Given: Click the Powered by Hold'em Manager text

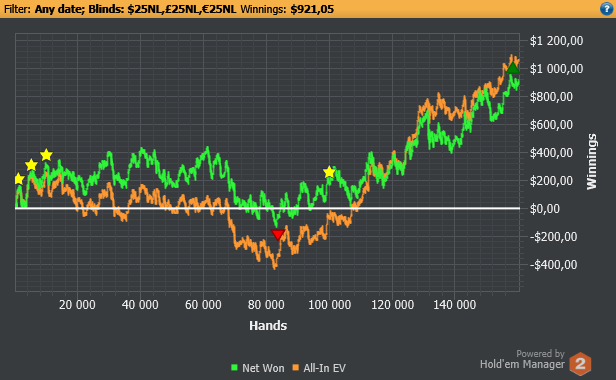Looking at the screenshot, I should pos(522,360).
